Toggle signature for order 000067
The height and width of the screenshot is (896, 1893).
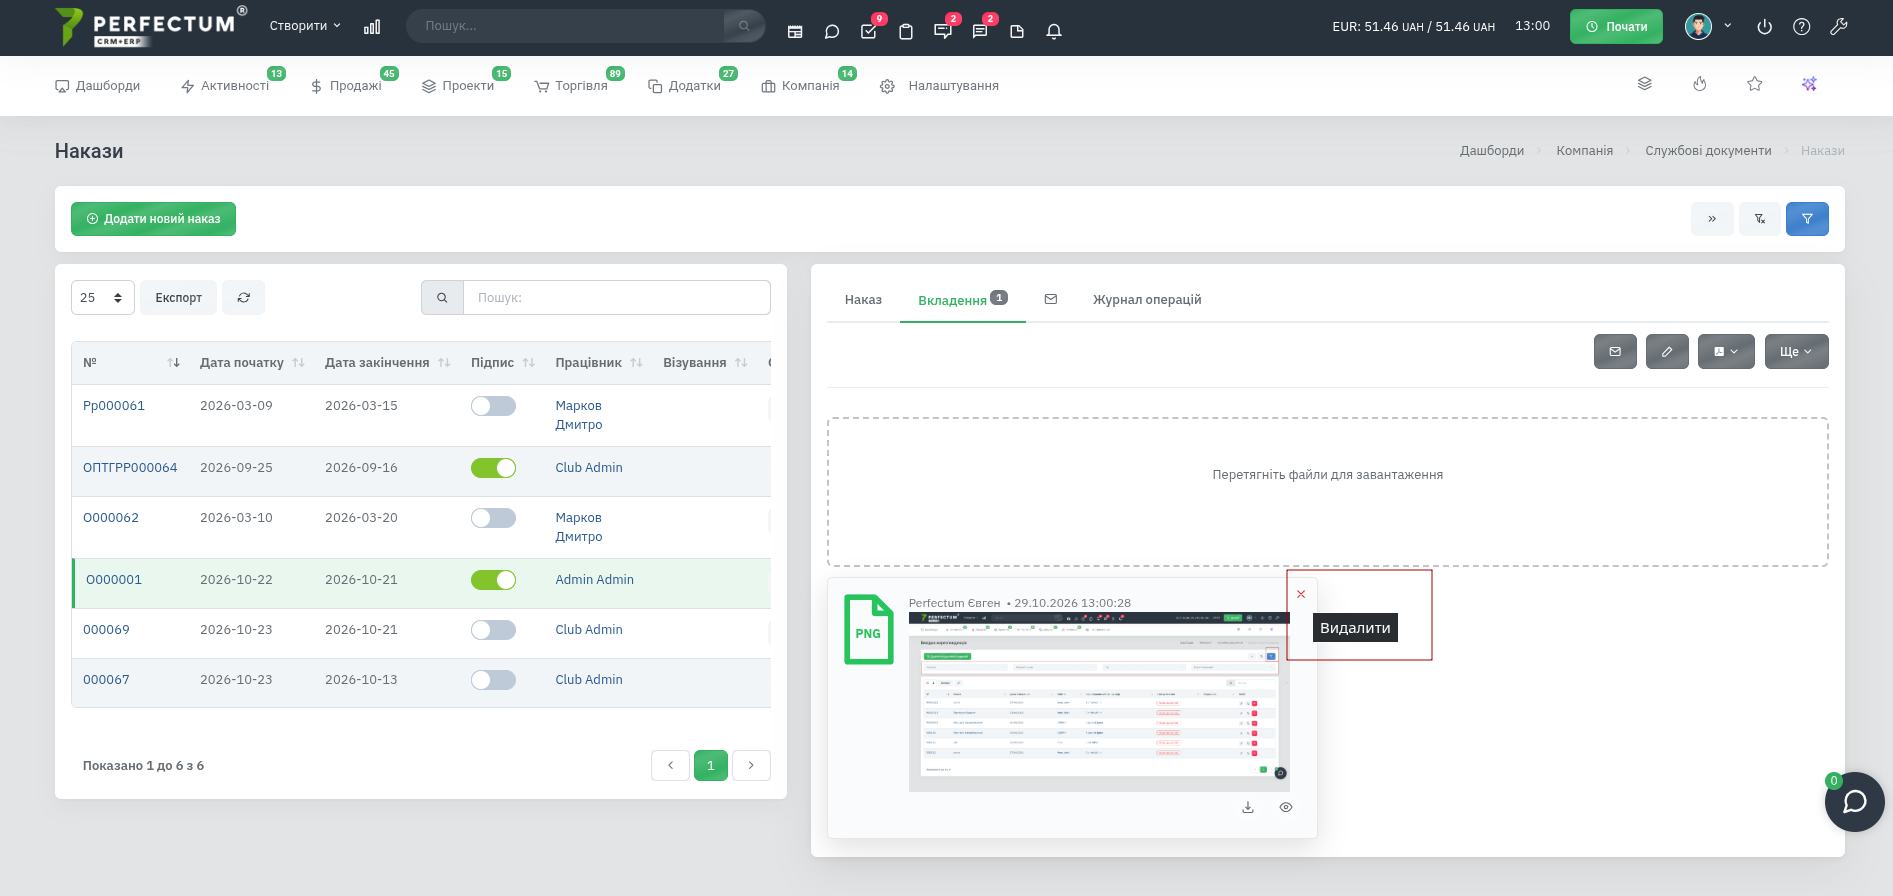tap(494, 680)
